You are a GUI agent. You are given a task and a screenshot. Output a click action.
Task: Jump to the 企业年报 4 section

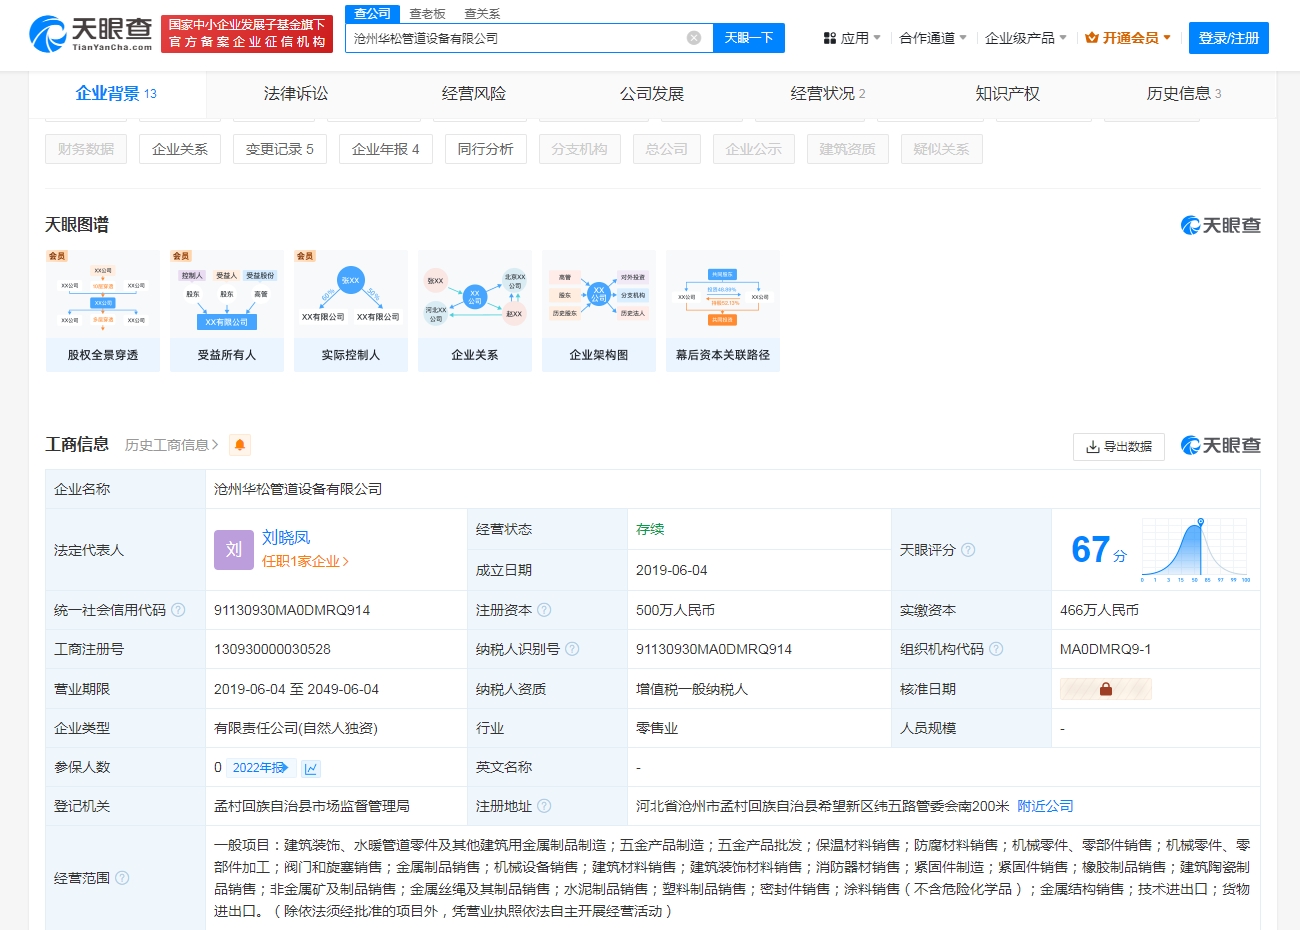(x=386, y=149)
